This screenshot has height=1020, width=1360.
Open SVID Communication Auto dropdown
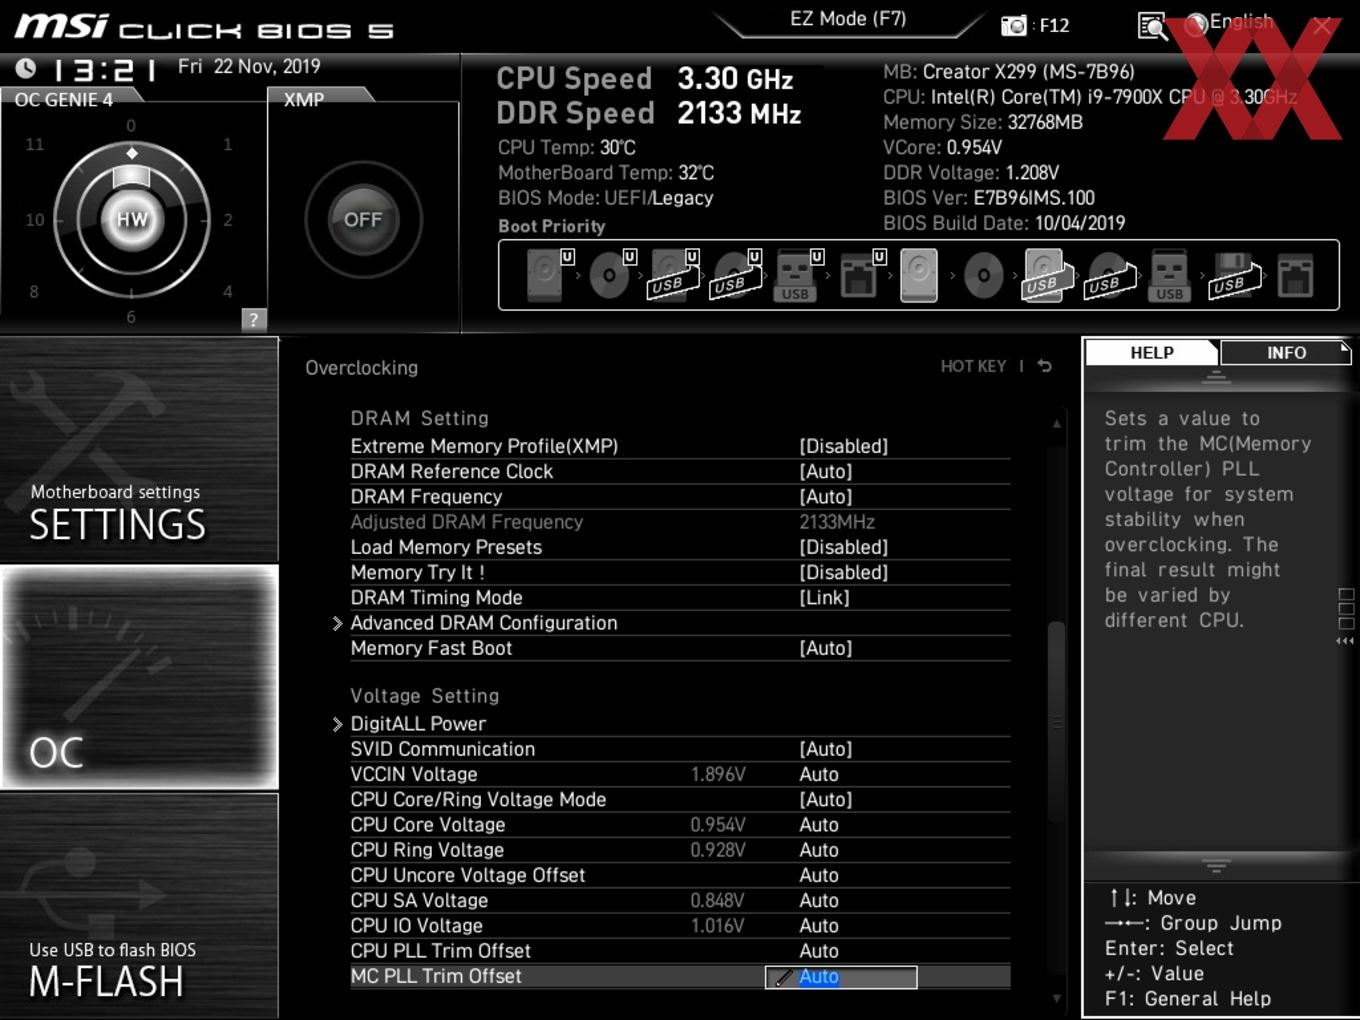[825, 749]
